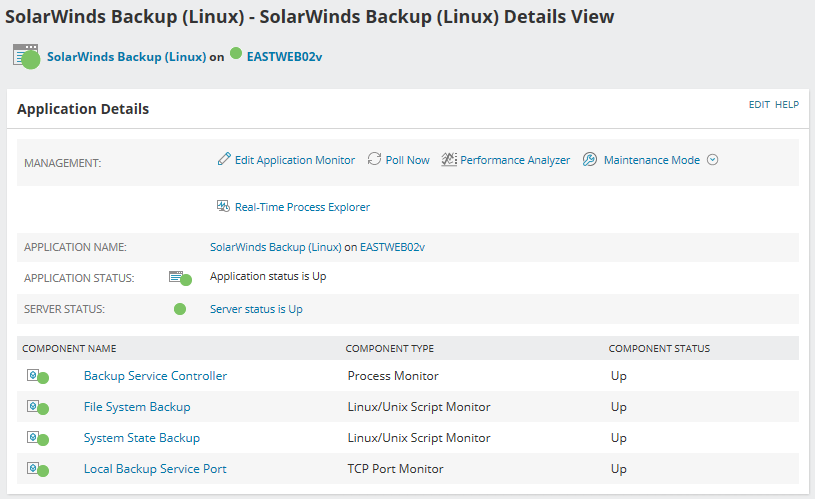Follow the EASTWEB02v node link in header
This screenshot has width=815, height=499.
pos(284,57)
